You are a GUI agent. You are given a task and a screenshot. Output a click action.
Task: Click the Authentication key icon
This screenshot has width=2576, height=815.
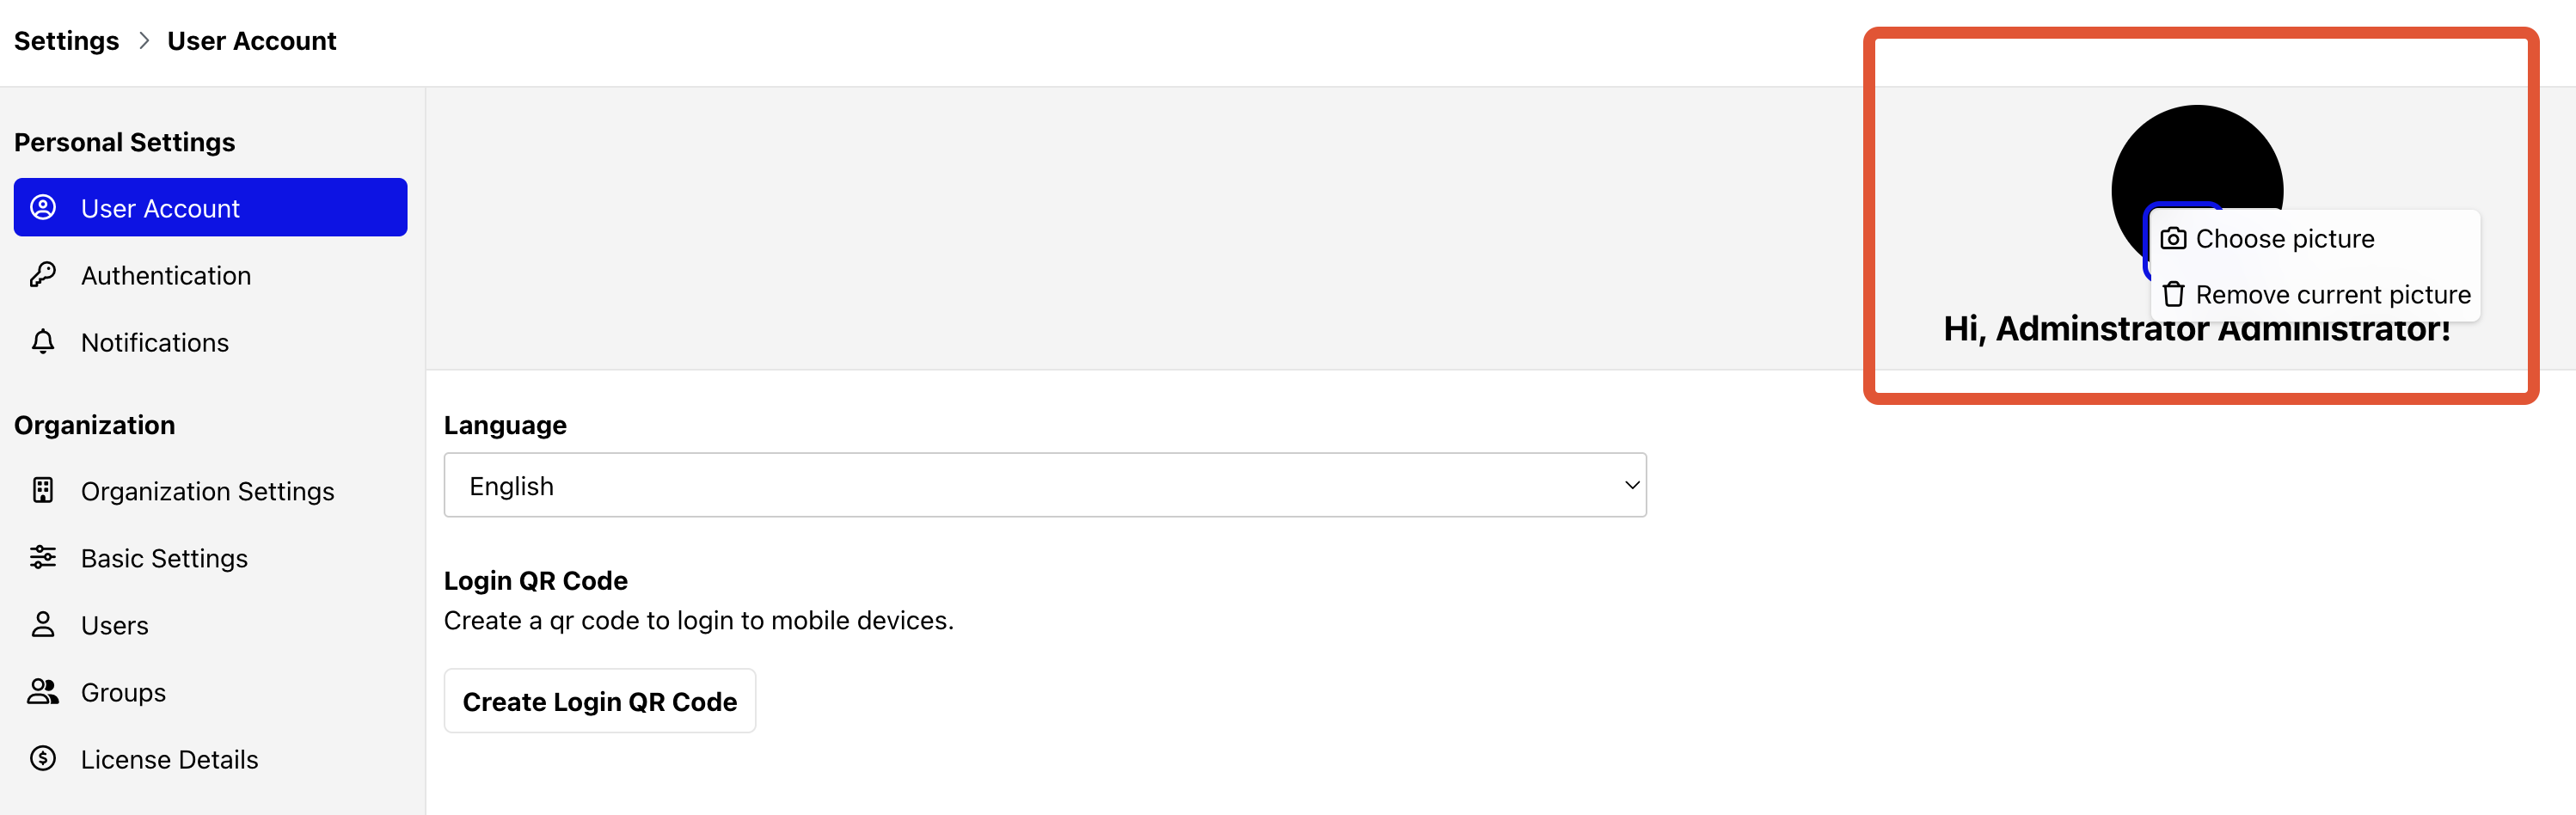point(43,274)
